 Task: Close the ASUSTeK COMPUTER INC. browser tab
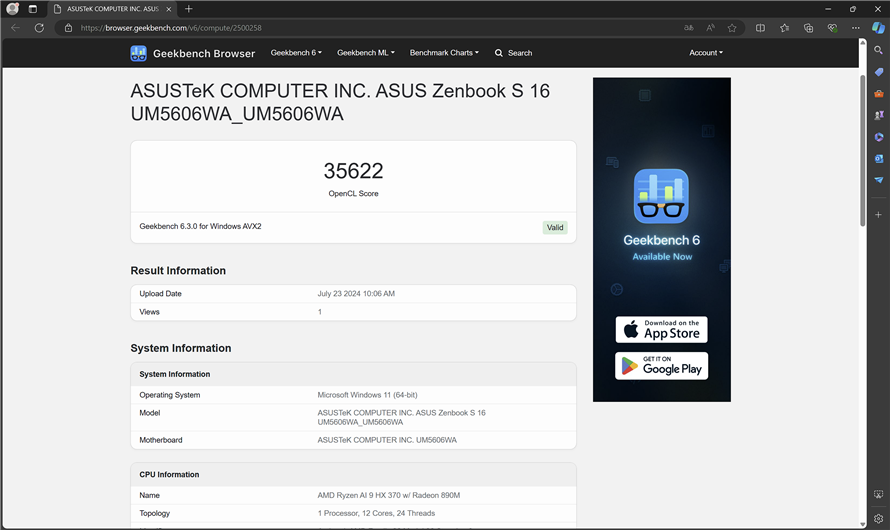[x=169, y=9]
